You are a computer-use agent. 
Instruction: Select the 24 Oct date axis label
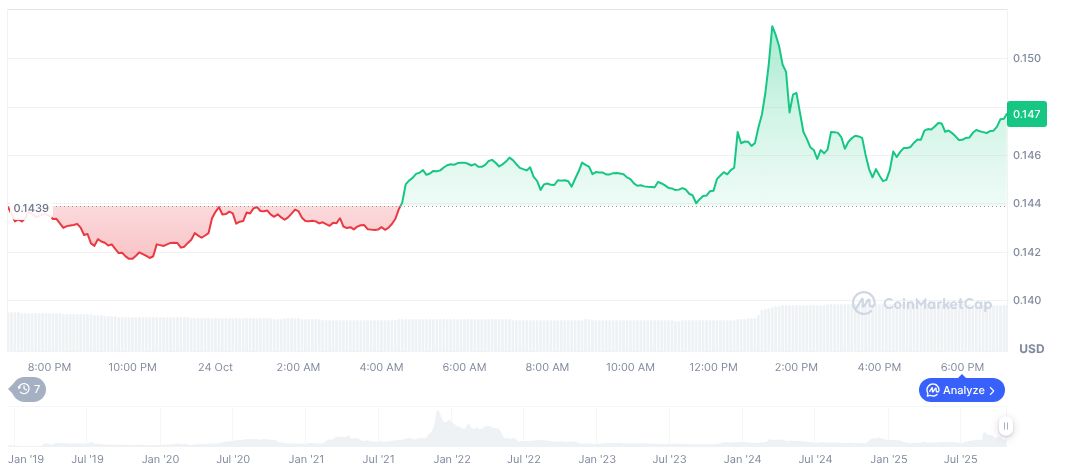215,367
